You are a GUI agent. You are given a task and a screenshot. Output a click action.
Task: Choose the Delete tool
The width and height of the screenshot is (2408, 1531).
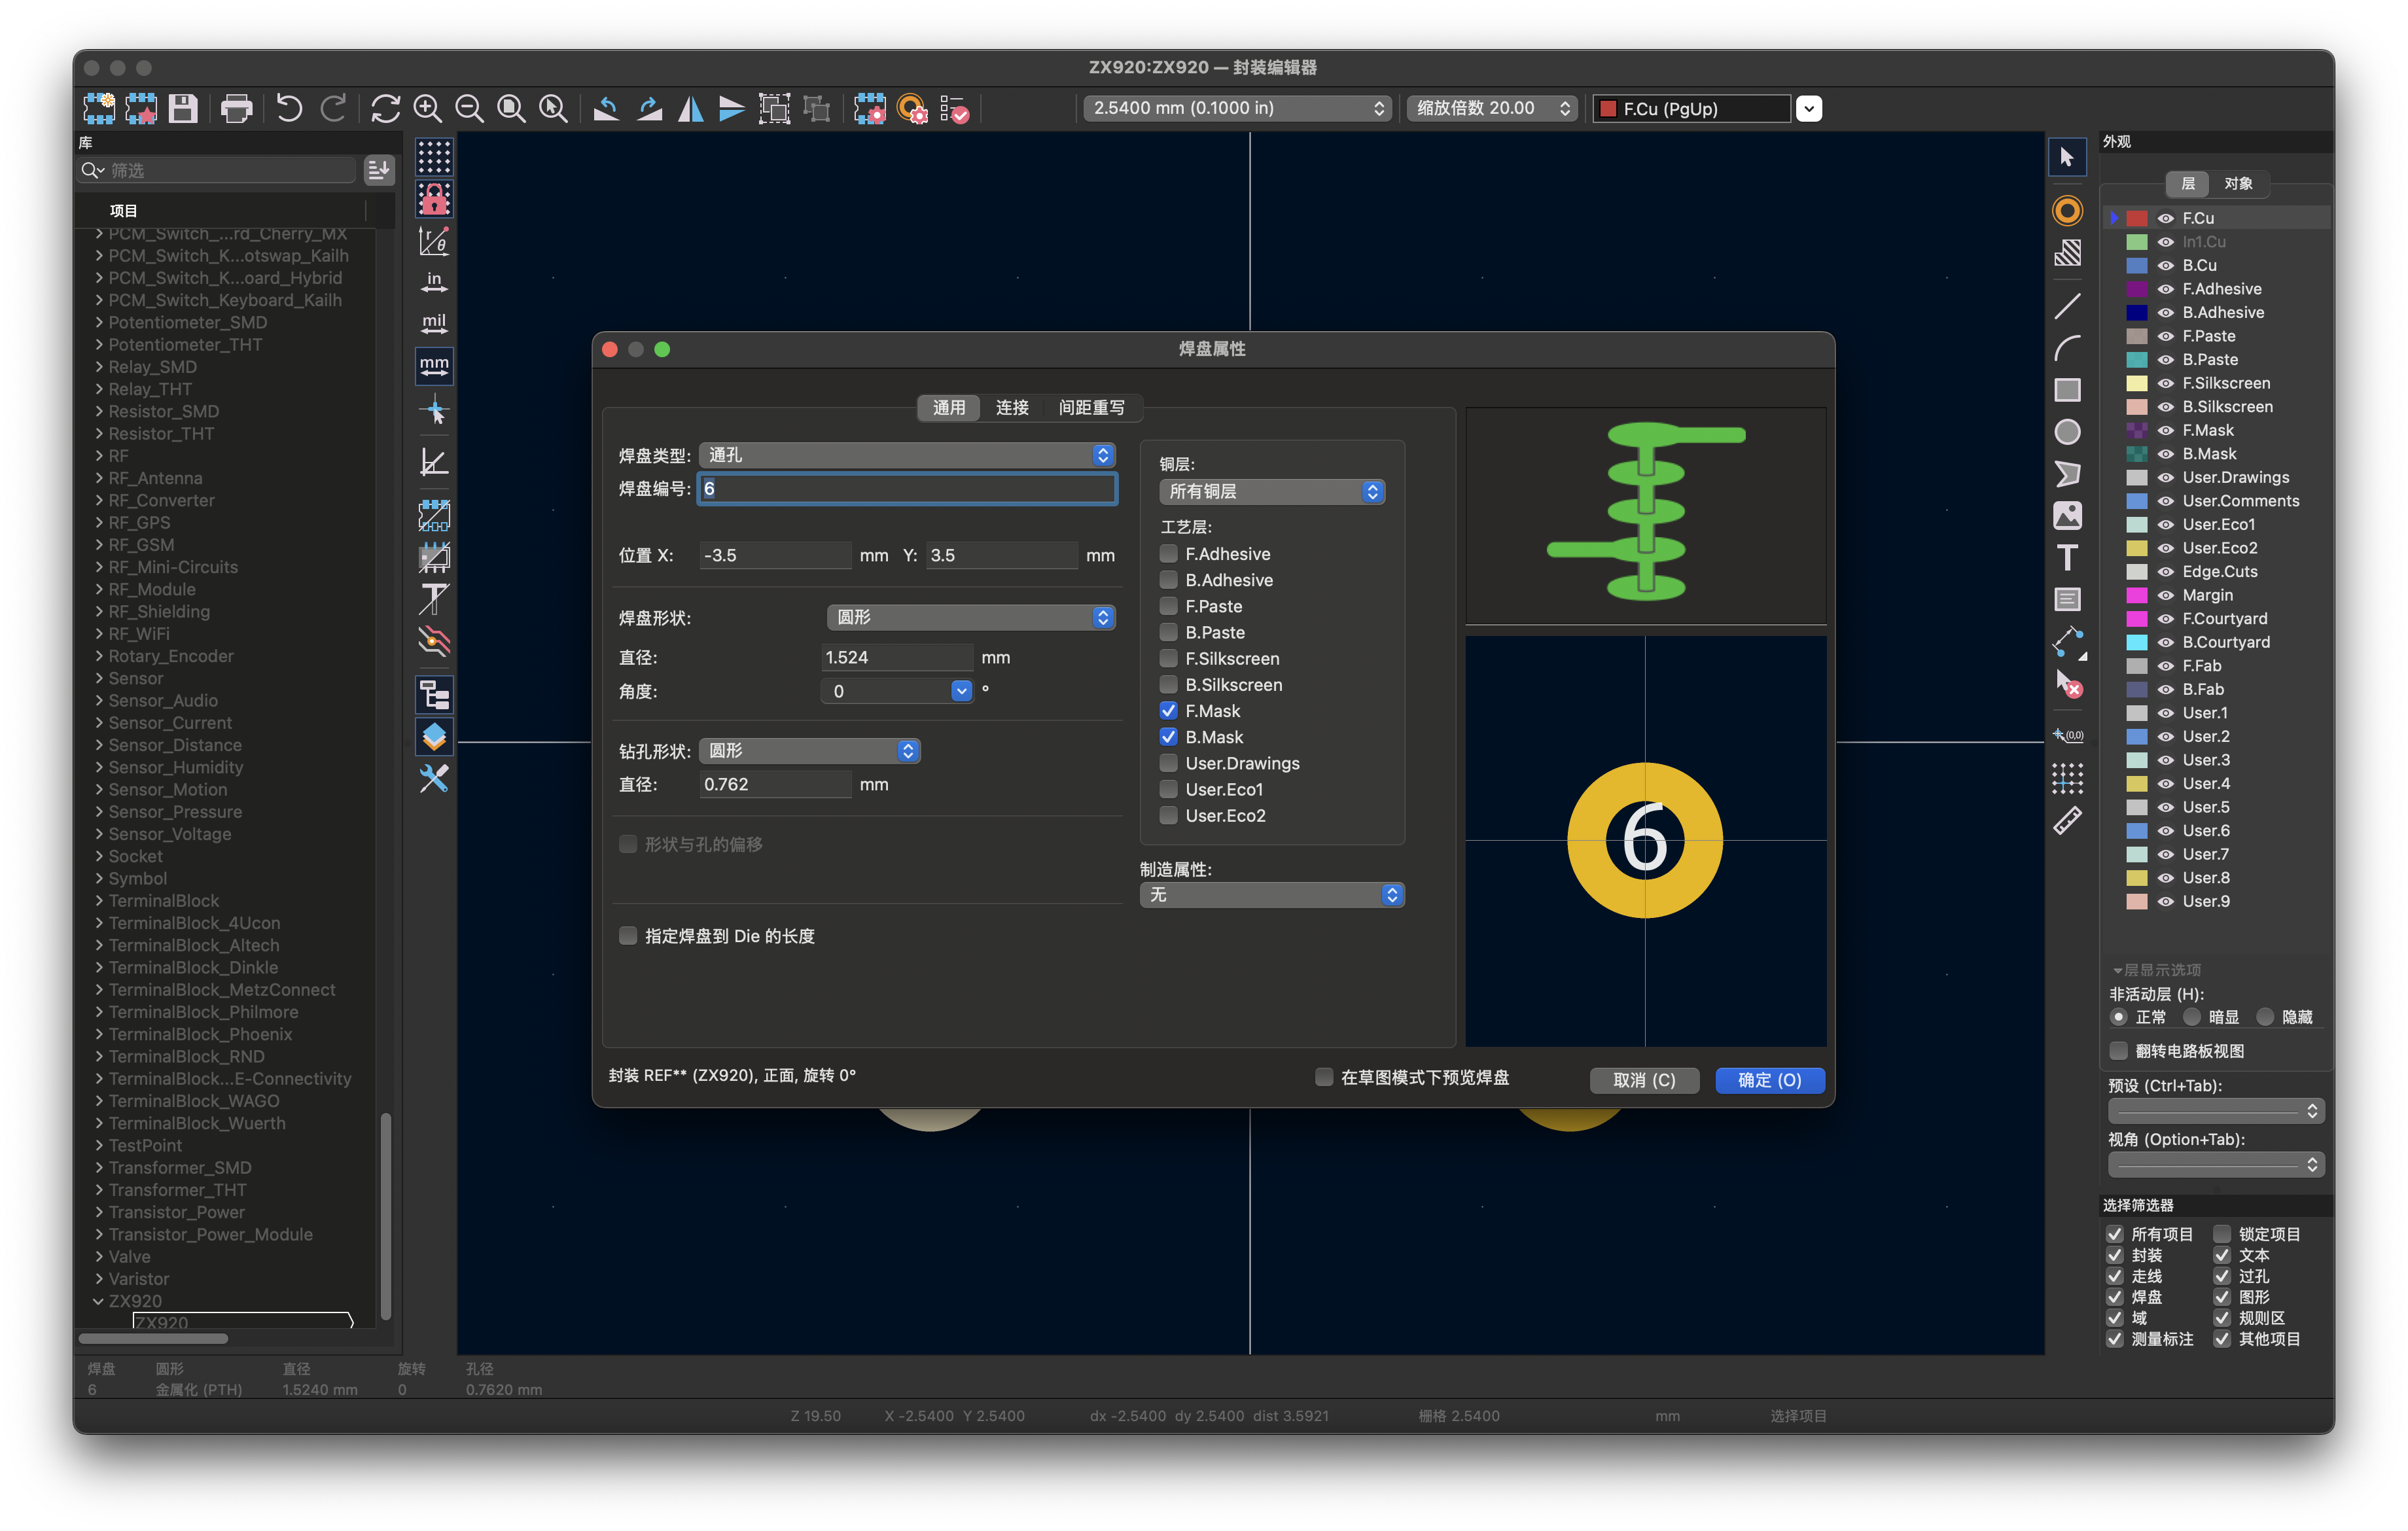point(2067,684)
